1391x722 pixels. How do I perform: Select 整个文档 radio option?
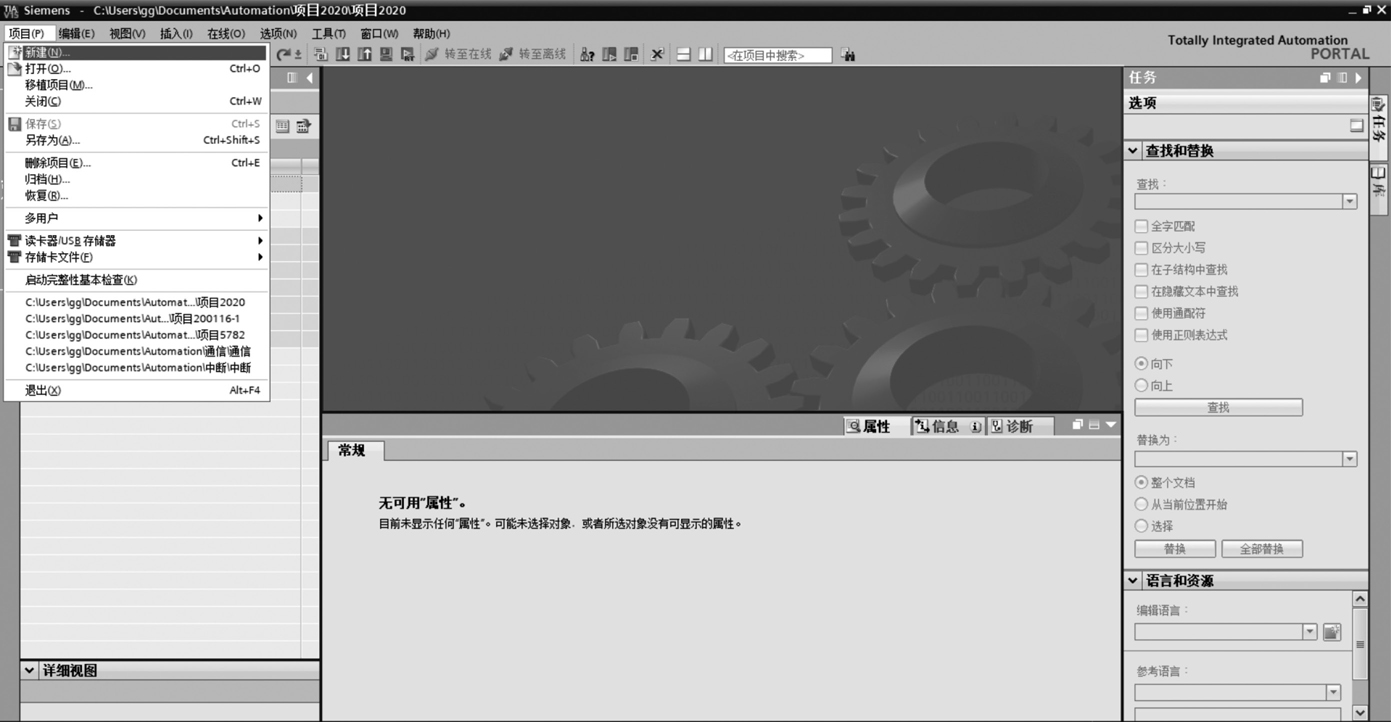1141,482
